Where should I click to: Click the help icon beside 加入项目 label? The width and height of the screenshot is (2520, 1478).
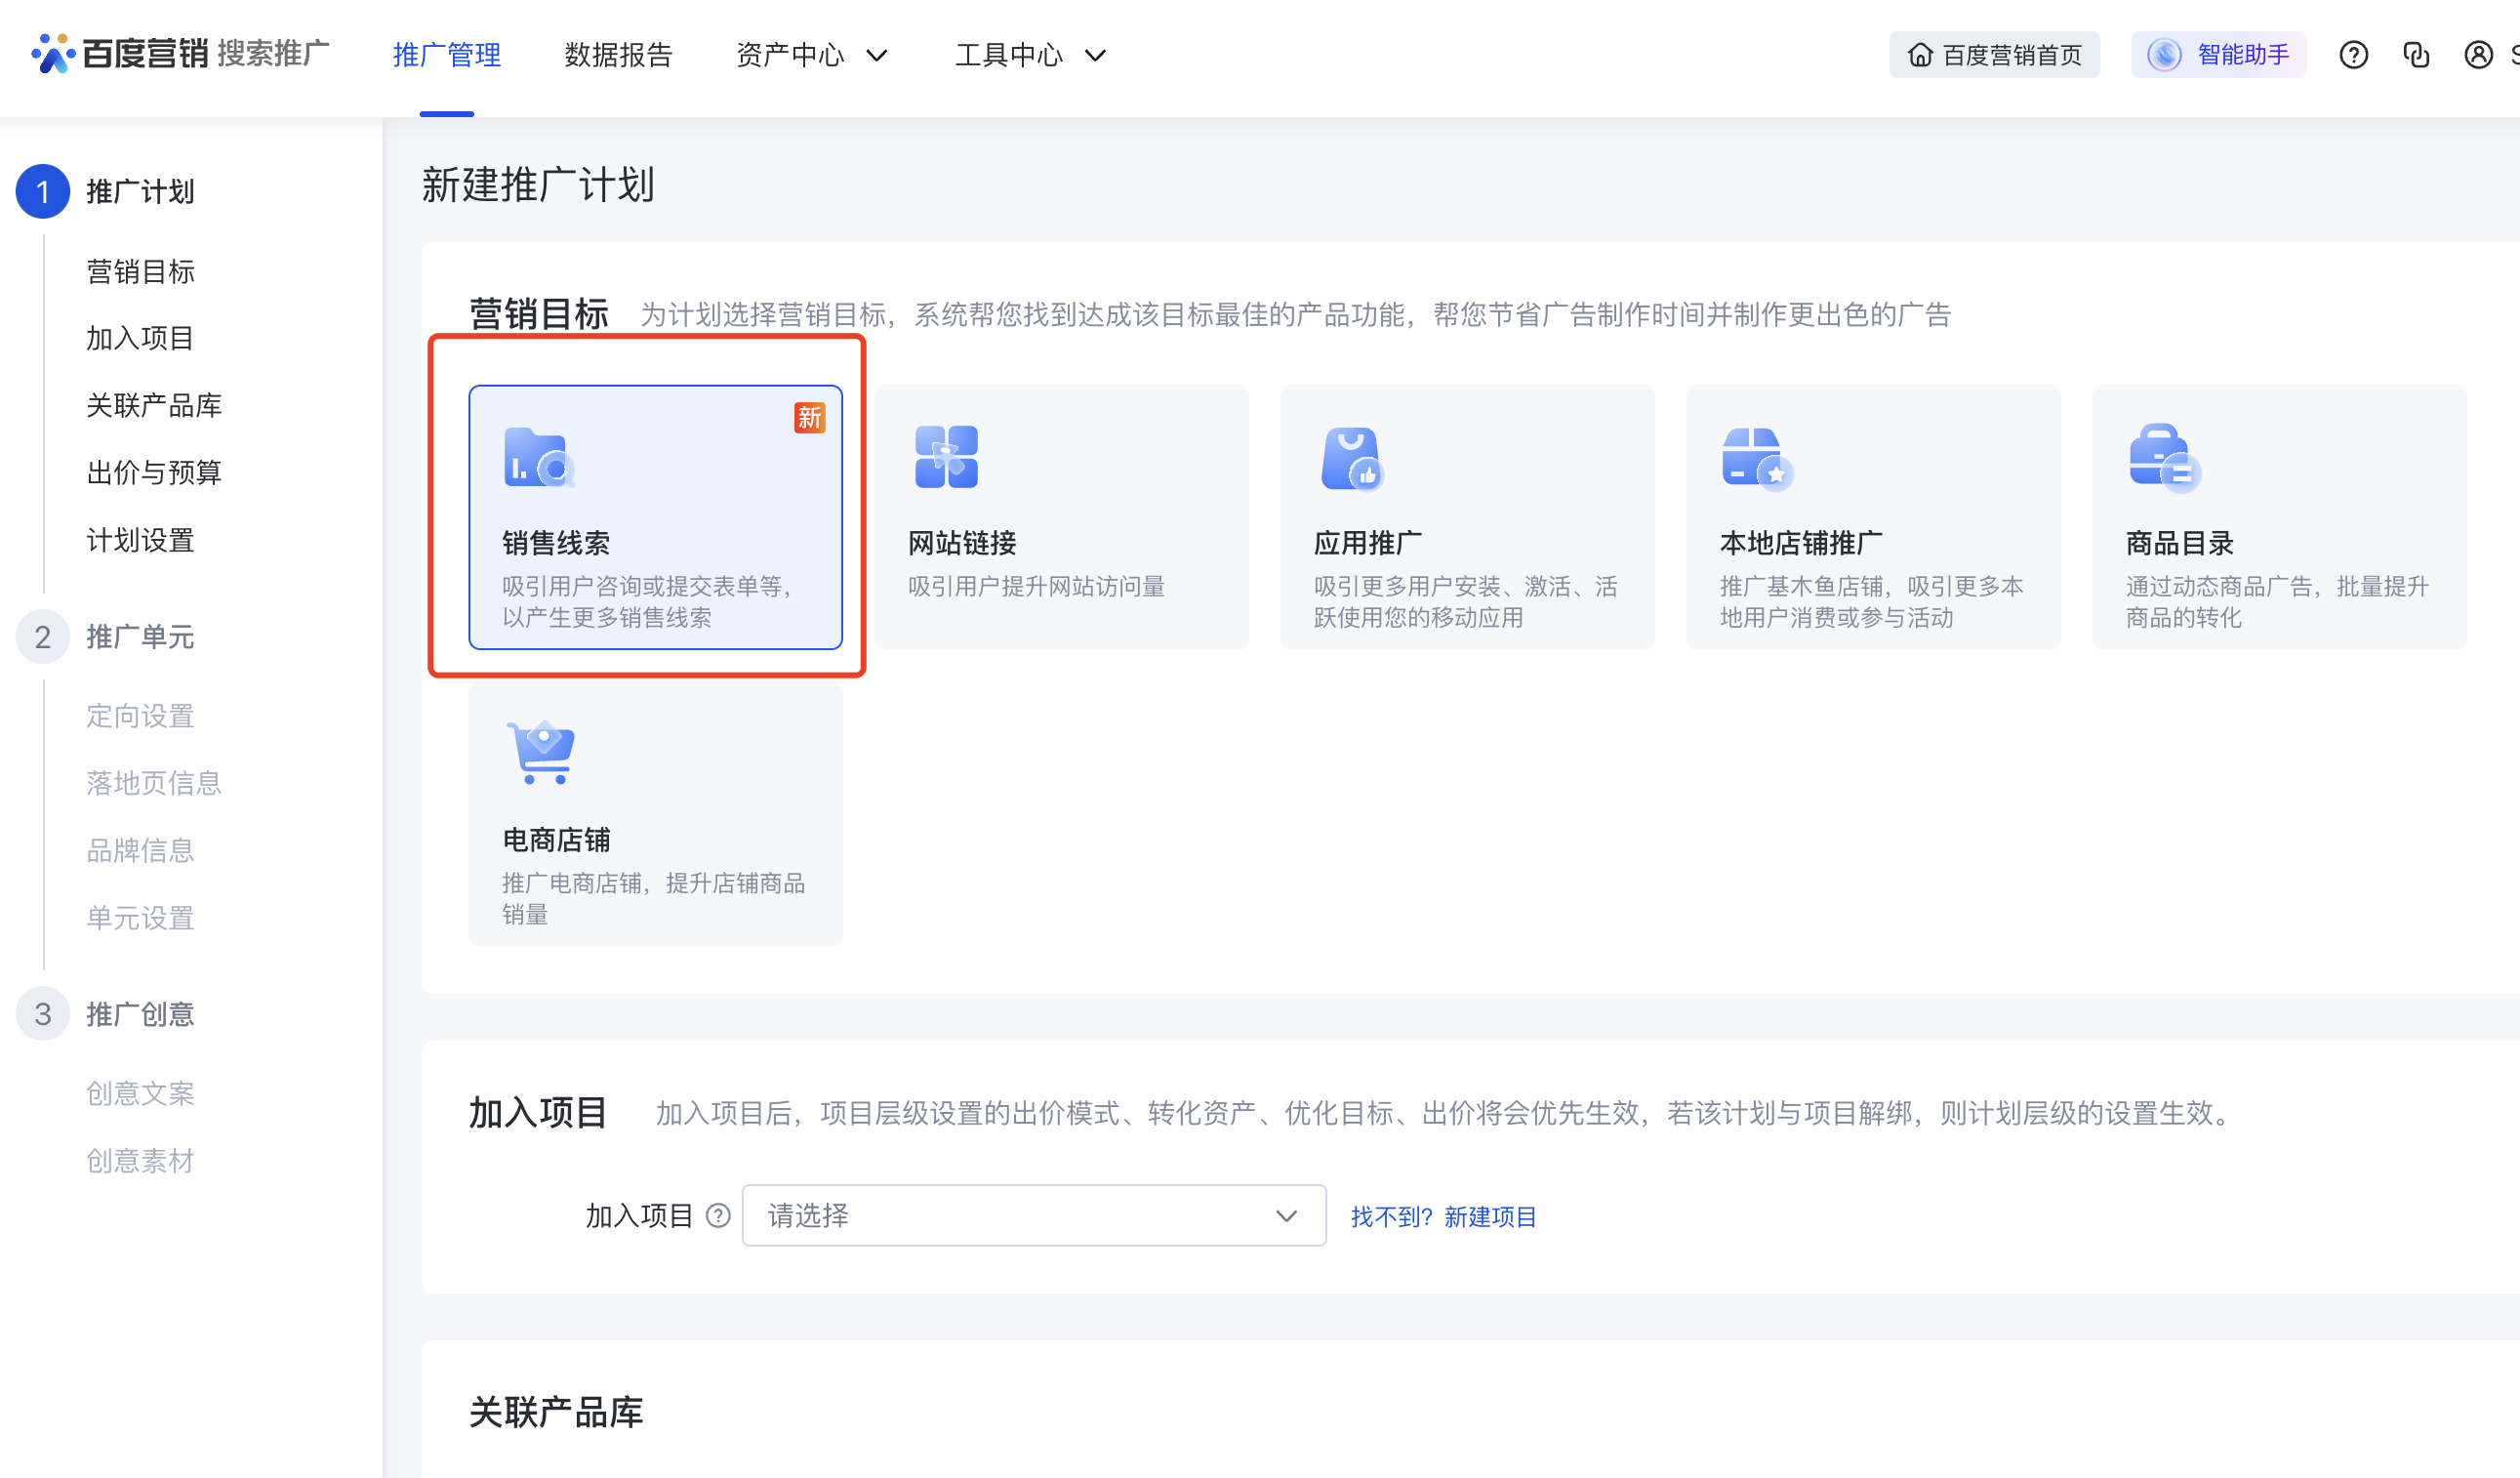[718, 1216]
